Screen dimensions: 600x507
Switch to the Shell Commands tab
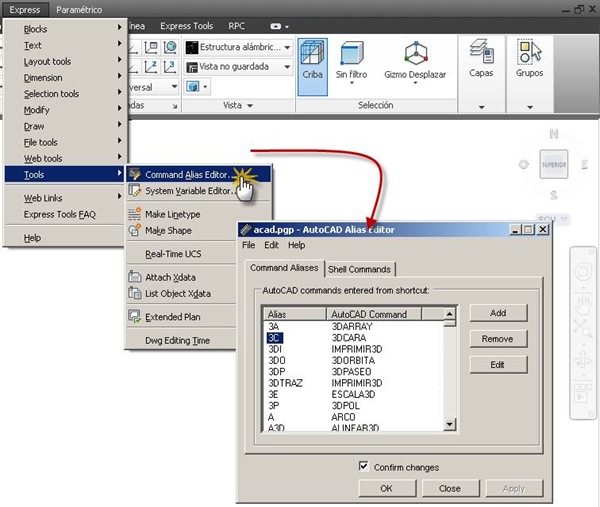point(359,269)
